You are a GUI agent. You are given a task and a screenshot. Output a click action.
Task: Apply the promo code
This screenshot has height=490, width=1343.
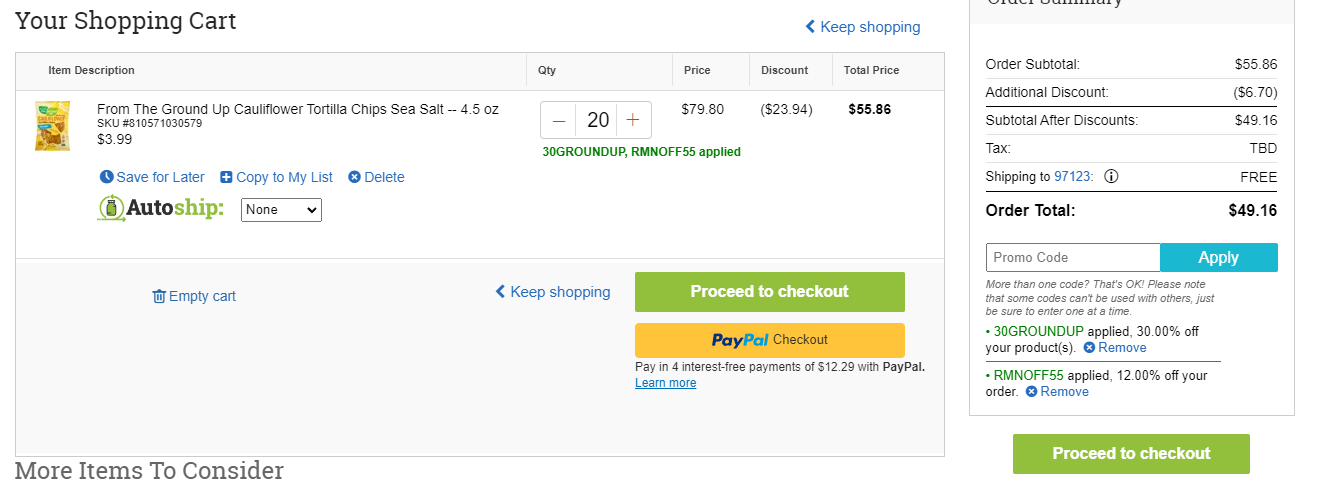tap(1219, 257)
